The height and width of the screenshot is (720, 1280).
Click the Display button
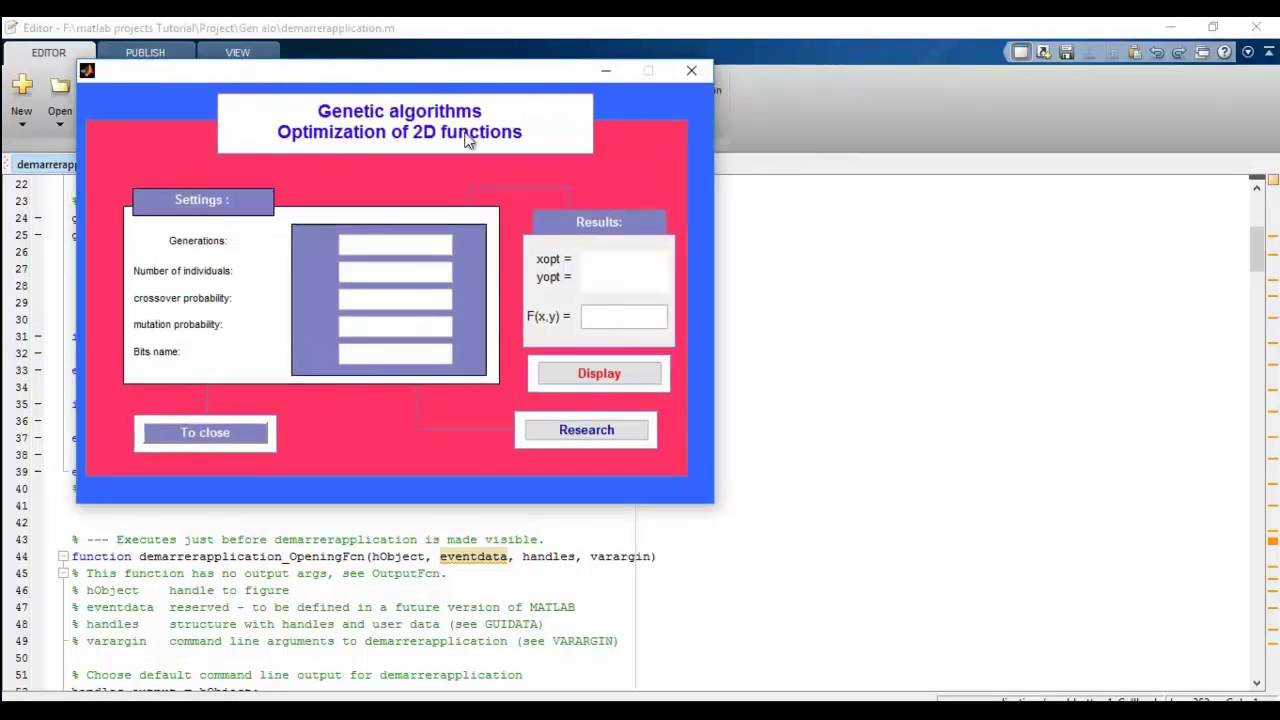tap(599, 373)
